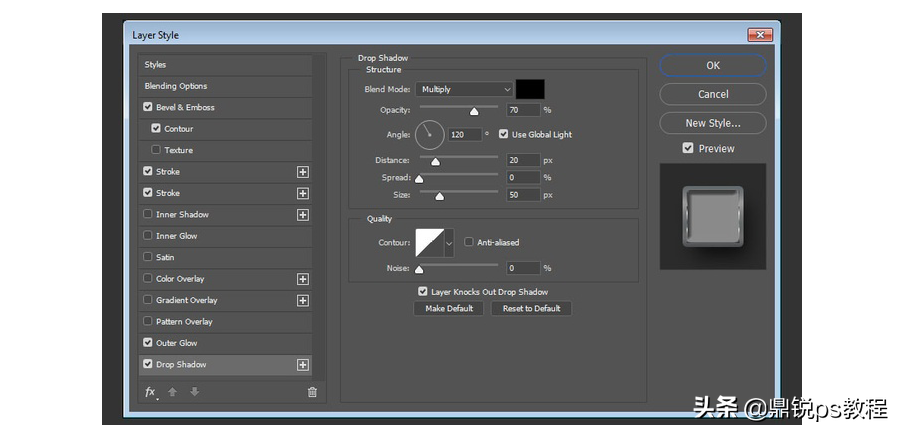This screenshot has height=433, width=900.
Task: Open the black shadow color swatch
Action: [530, 90]
